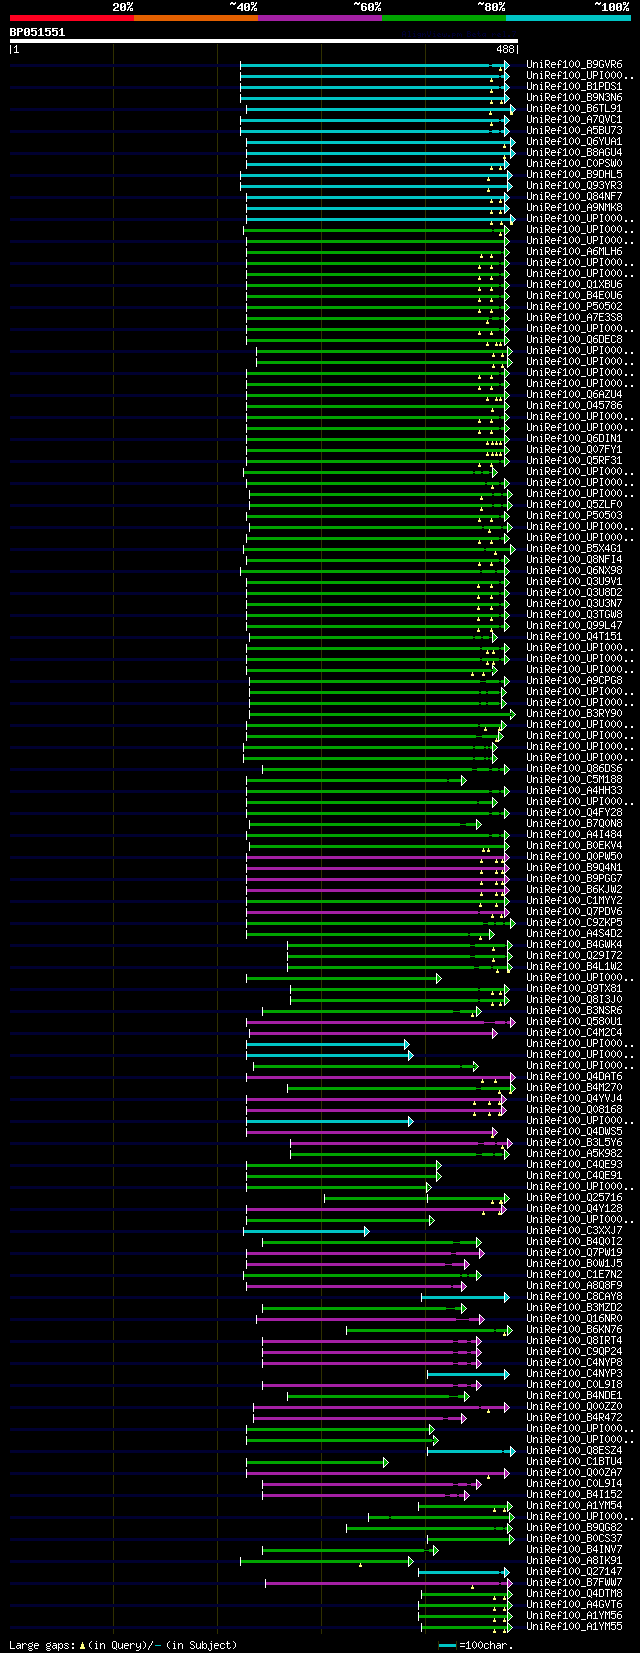The image size is (640, 1653).
Task: Click the cyan ~100% identity legend bar
Action: pos(568,18)
